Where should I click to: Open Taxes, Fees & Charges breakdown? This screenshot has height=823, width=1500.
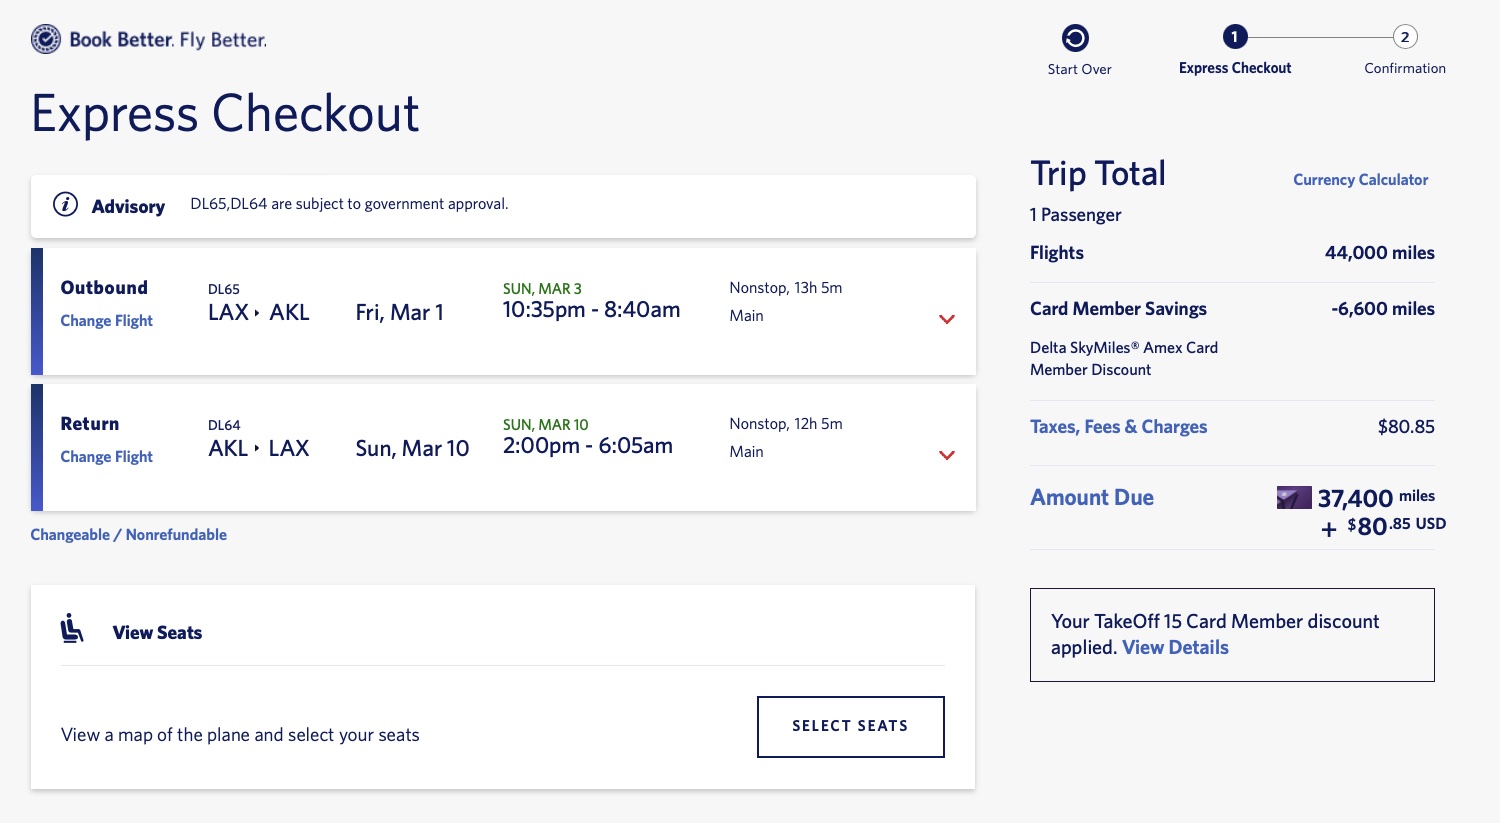tap(1118, 427)
